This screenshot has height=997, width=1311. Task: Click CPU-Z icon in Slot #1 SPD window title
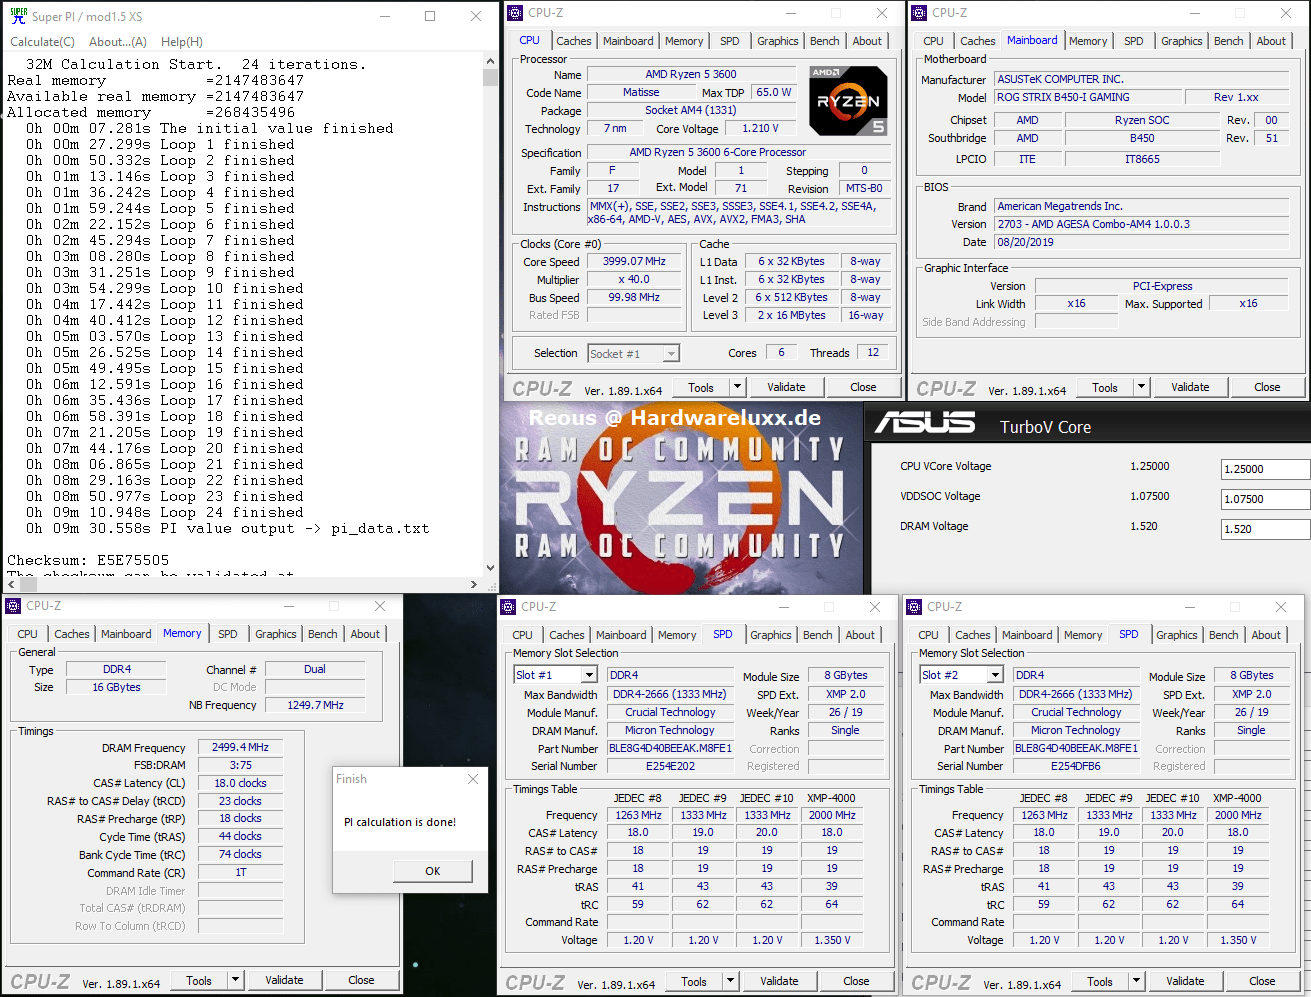[508, 607]
